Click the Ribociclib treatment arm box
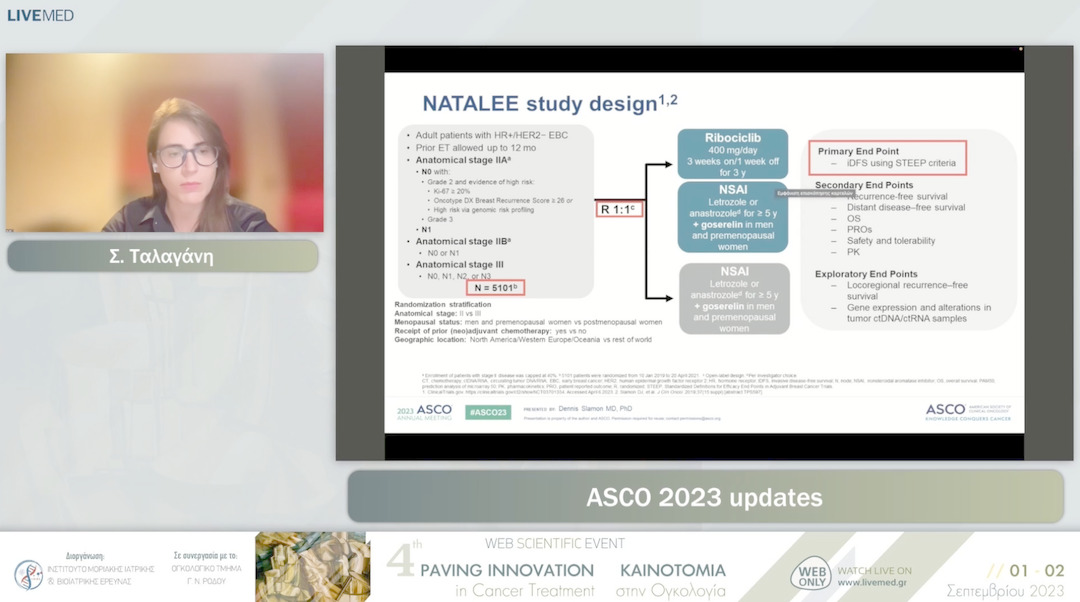 pos(733,154)
